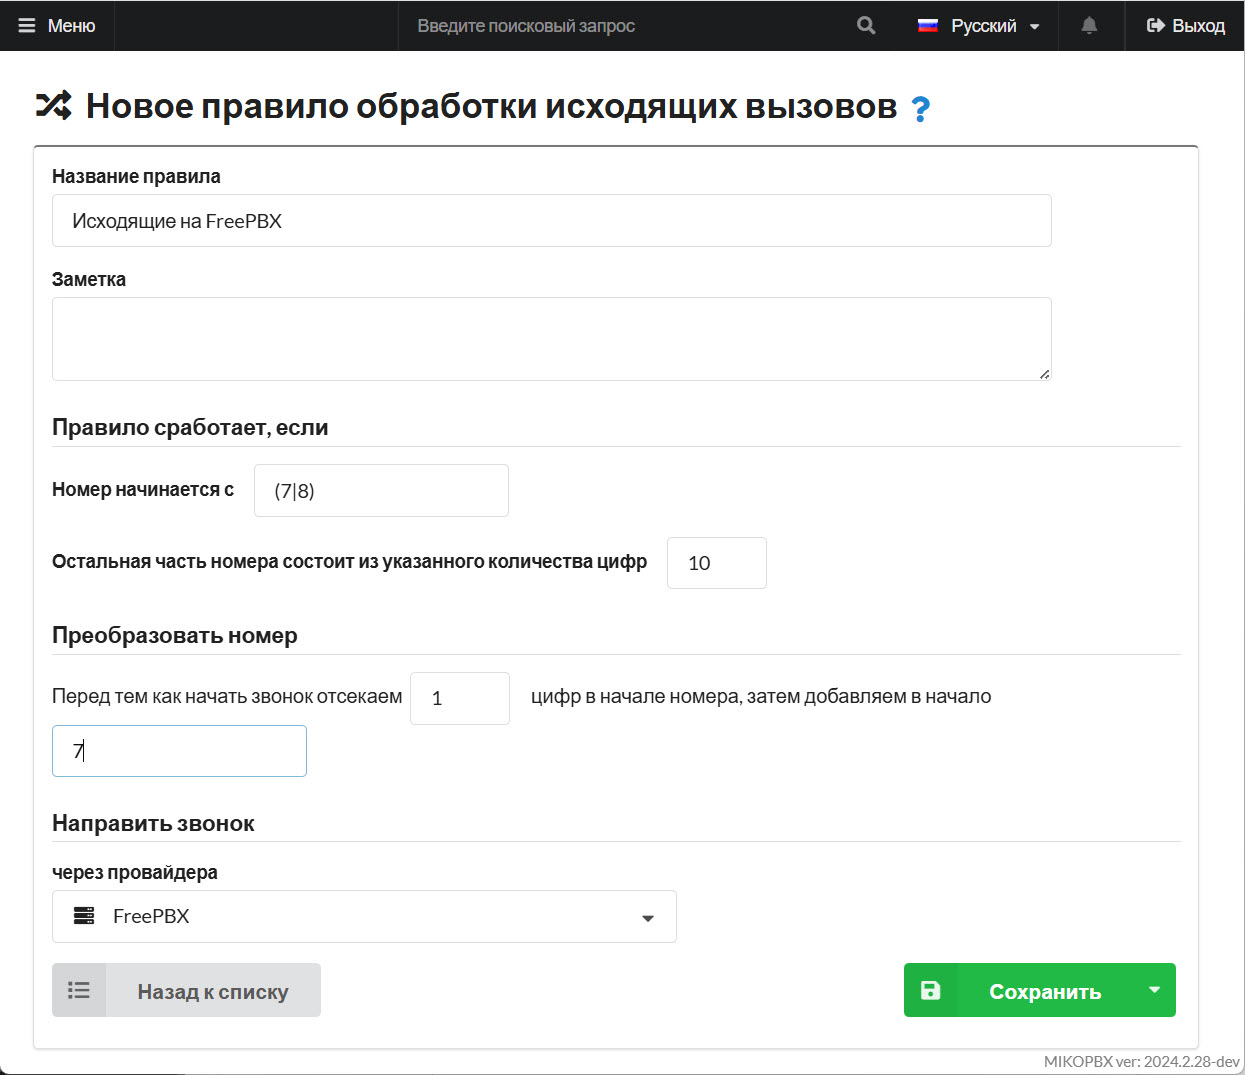Expand the Сохранить button arrow
Screen dimensions: 1245x1075
tap(1154, 990)
